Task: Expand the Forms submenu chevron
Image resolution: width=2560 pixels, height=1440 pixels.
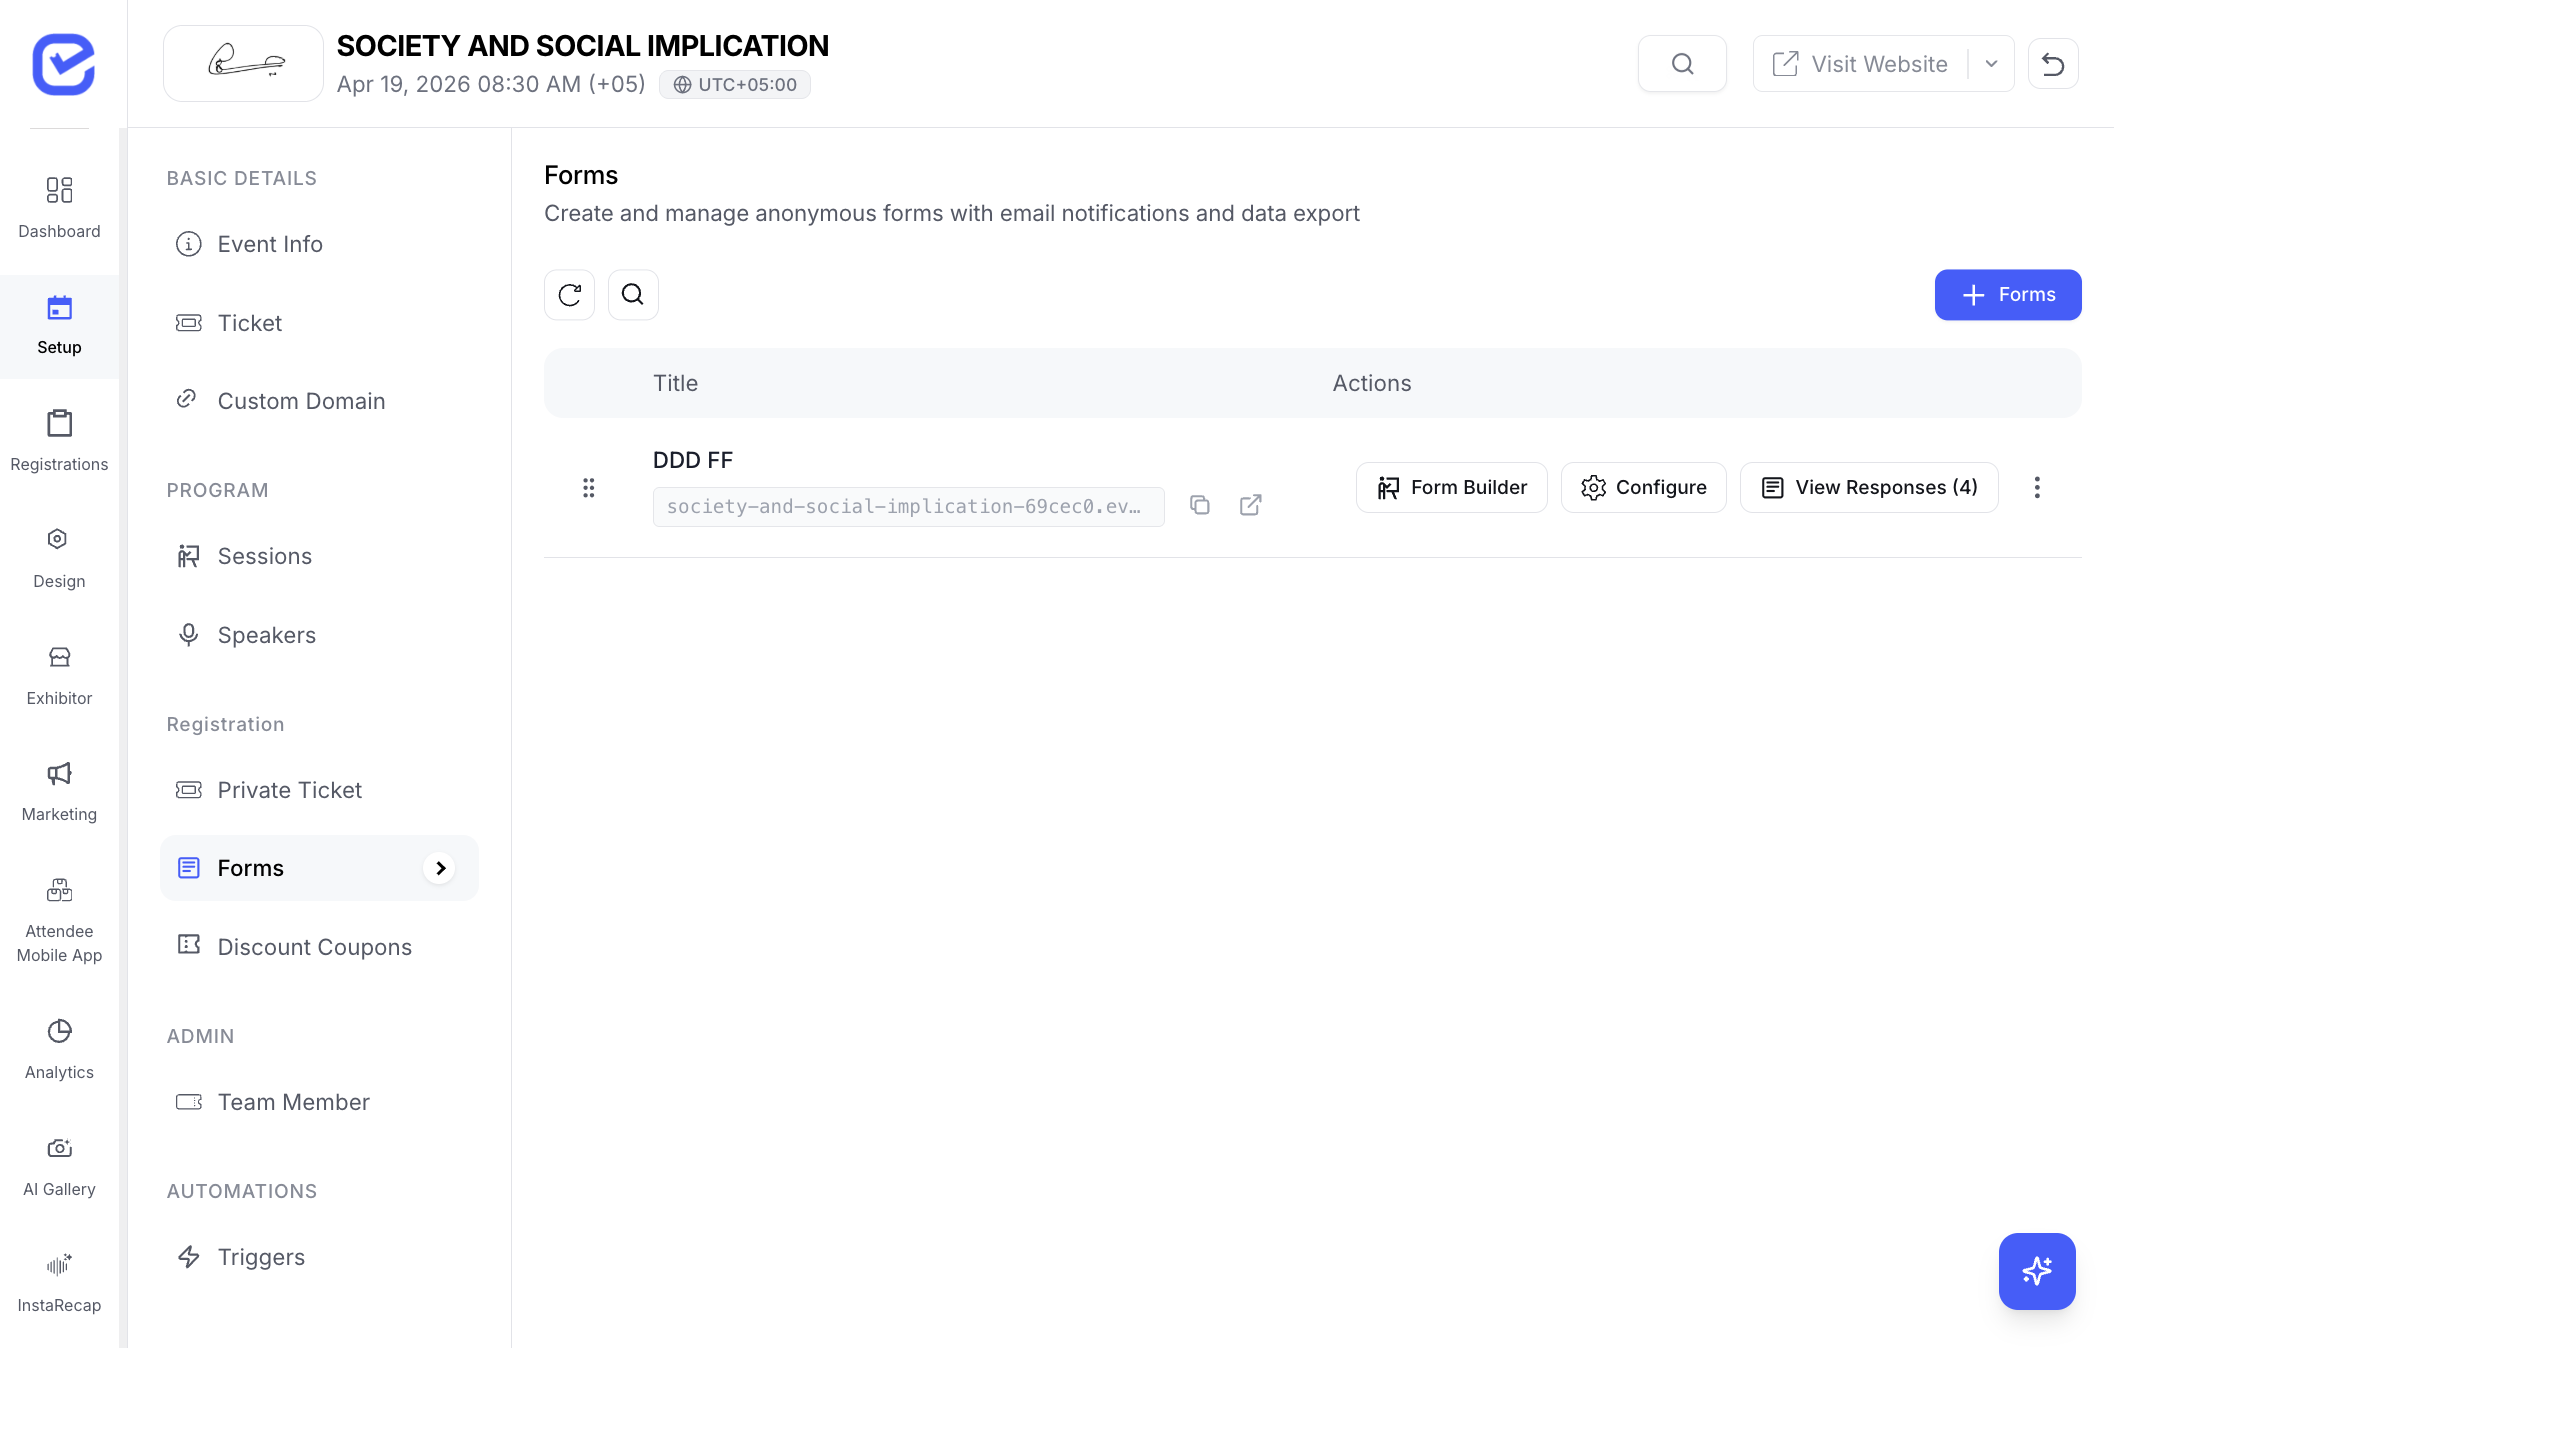Action: coord(440,868)
